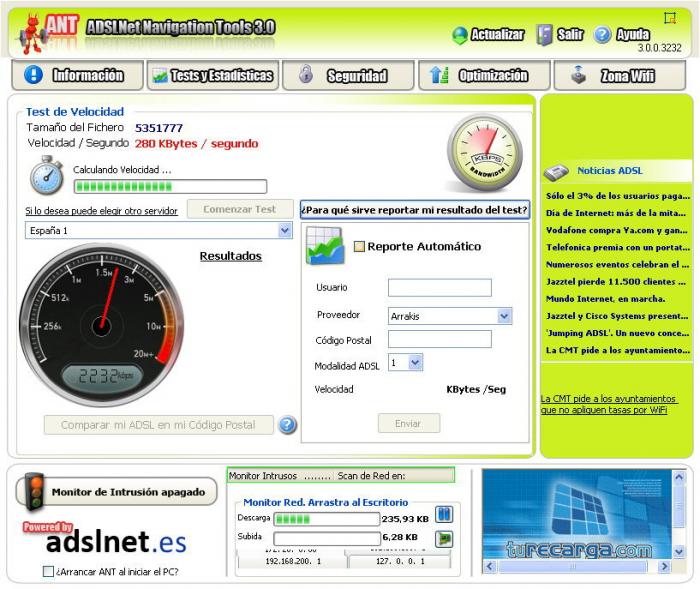Click the Actualizar globe icon

pos(460,35)
